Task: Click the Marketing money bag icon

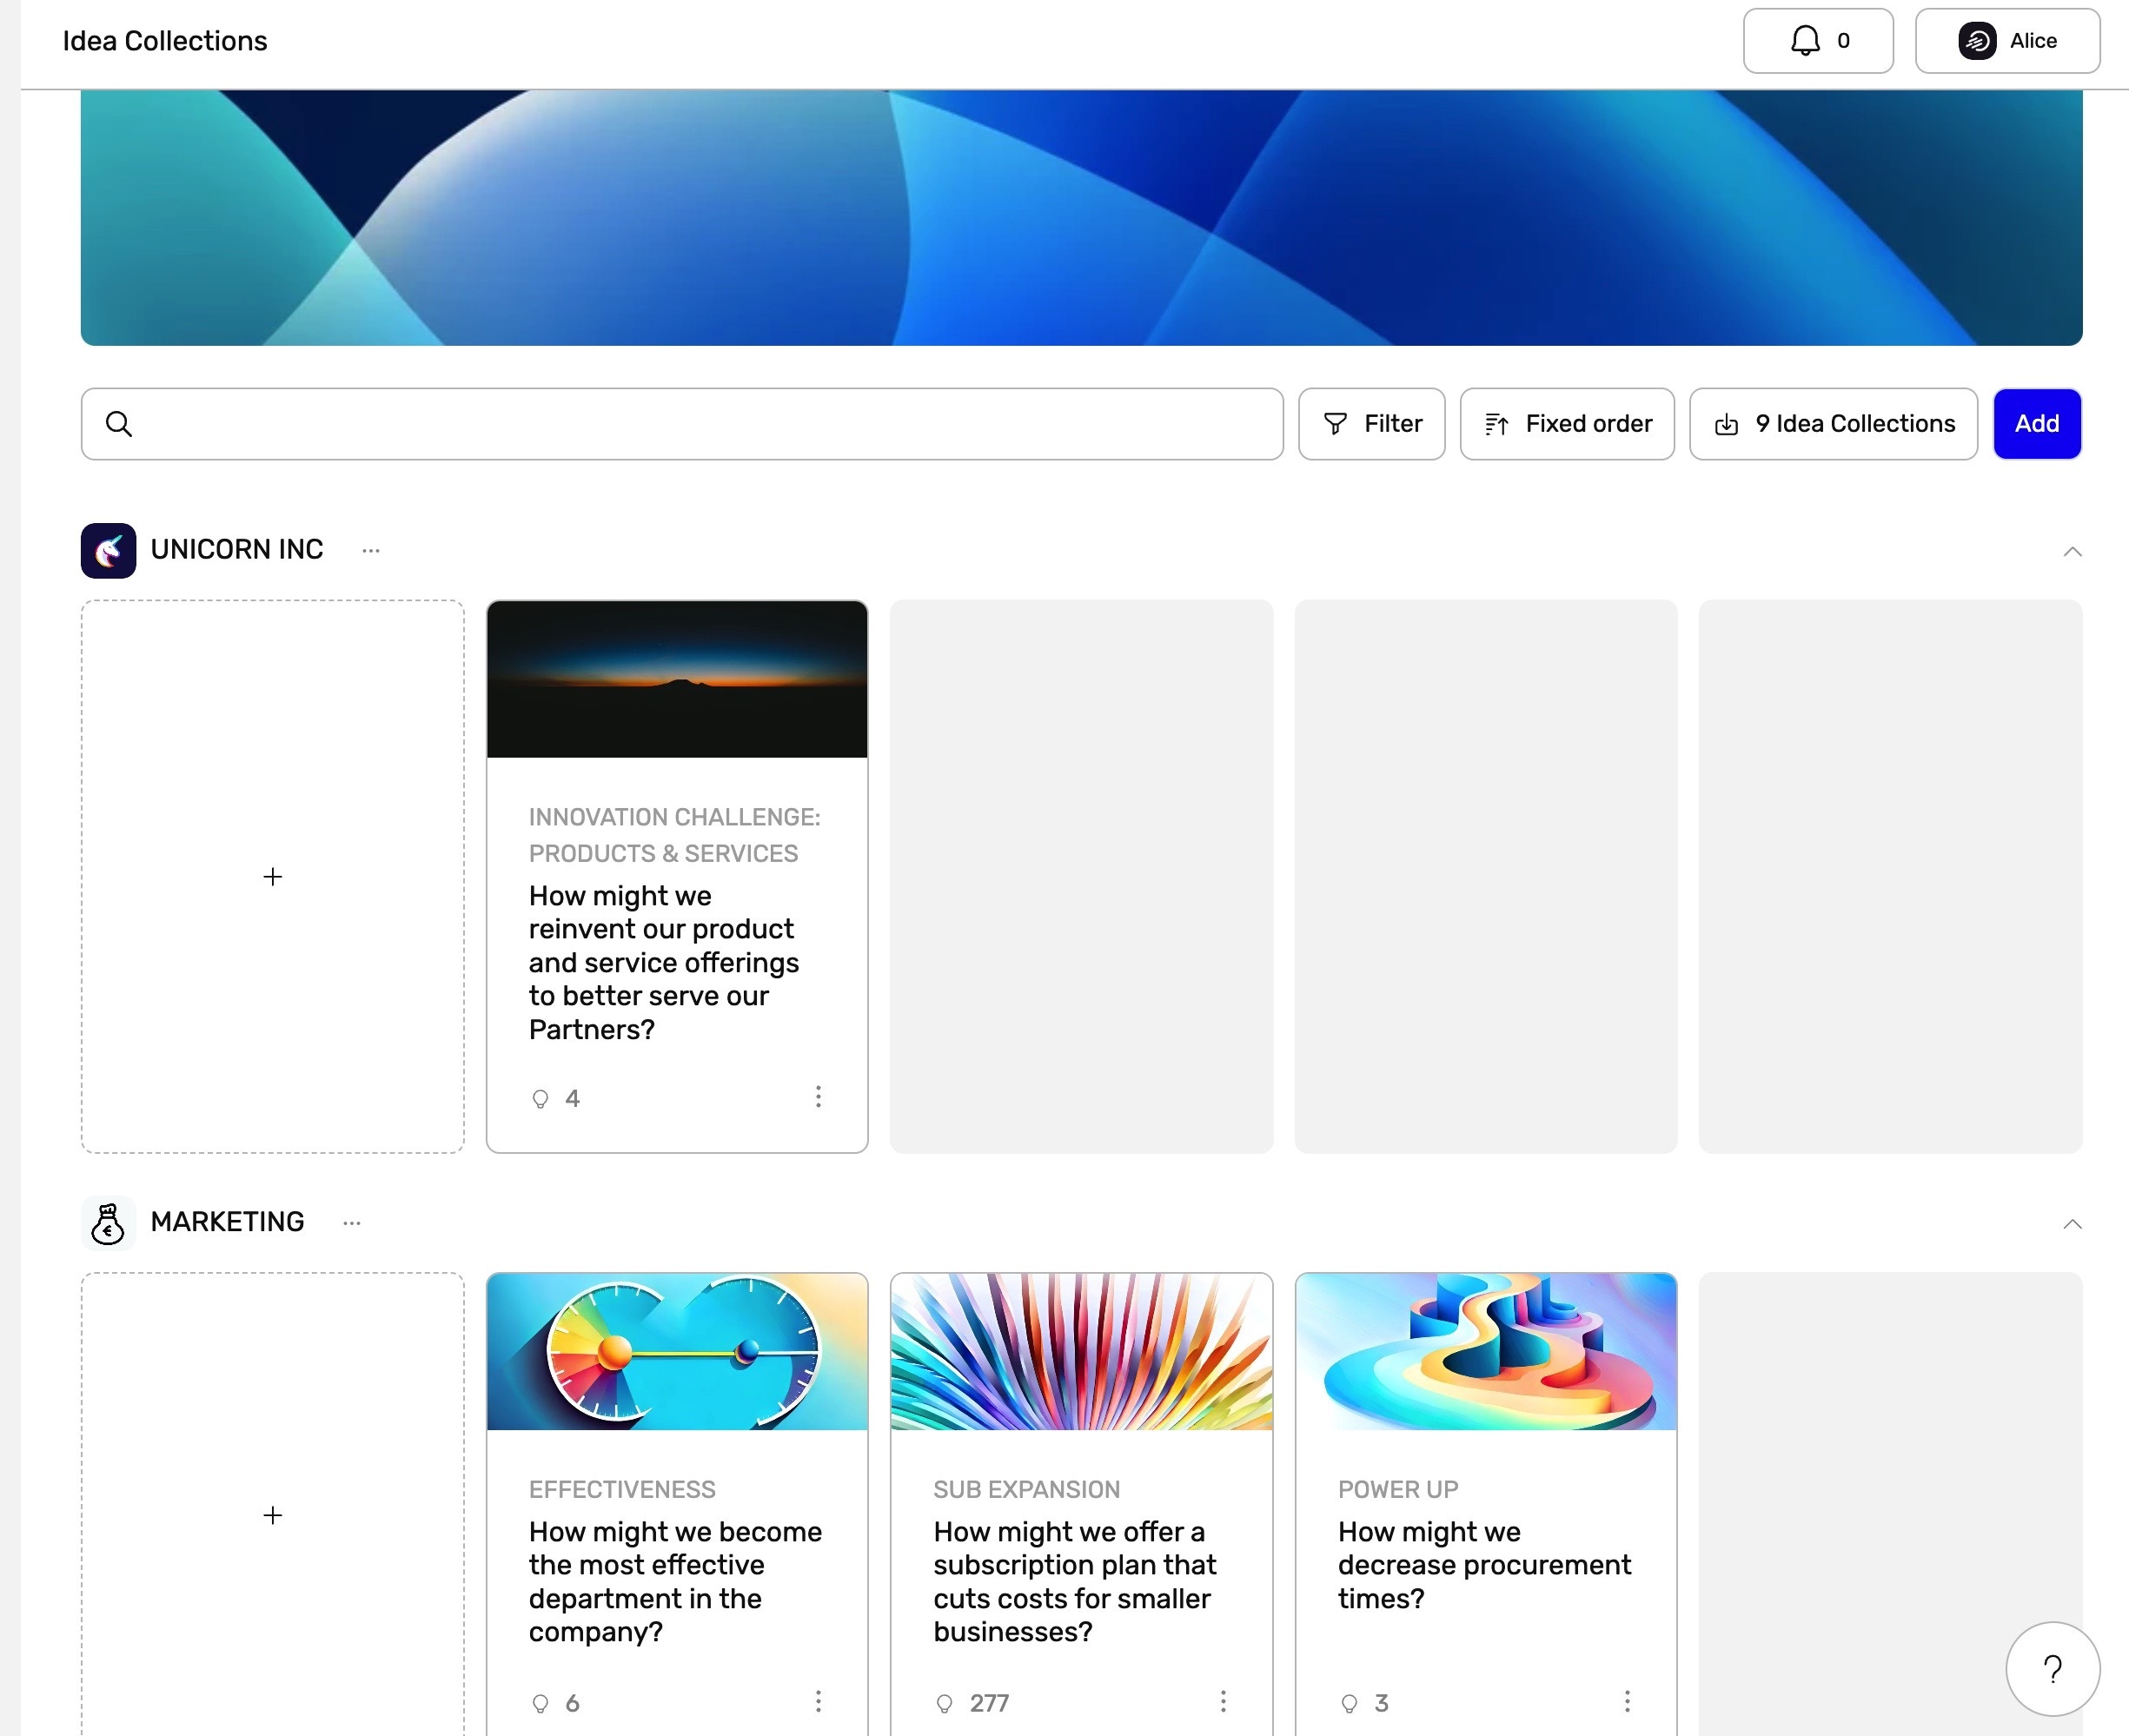Action: 108,1223
